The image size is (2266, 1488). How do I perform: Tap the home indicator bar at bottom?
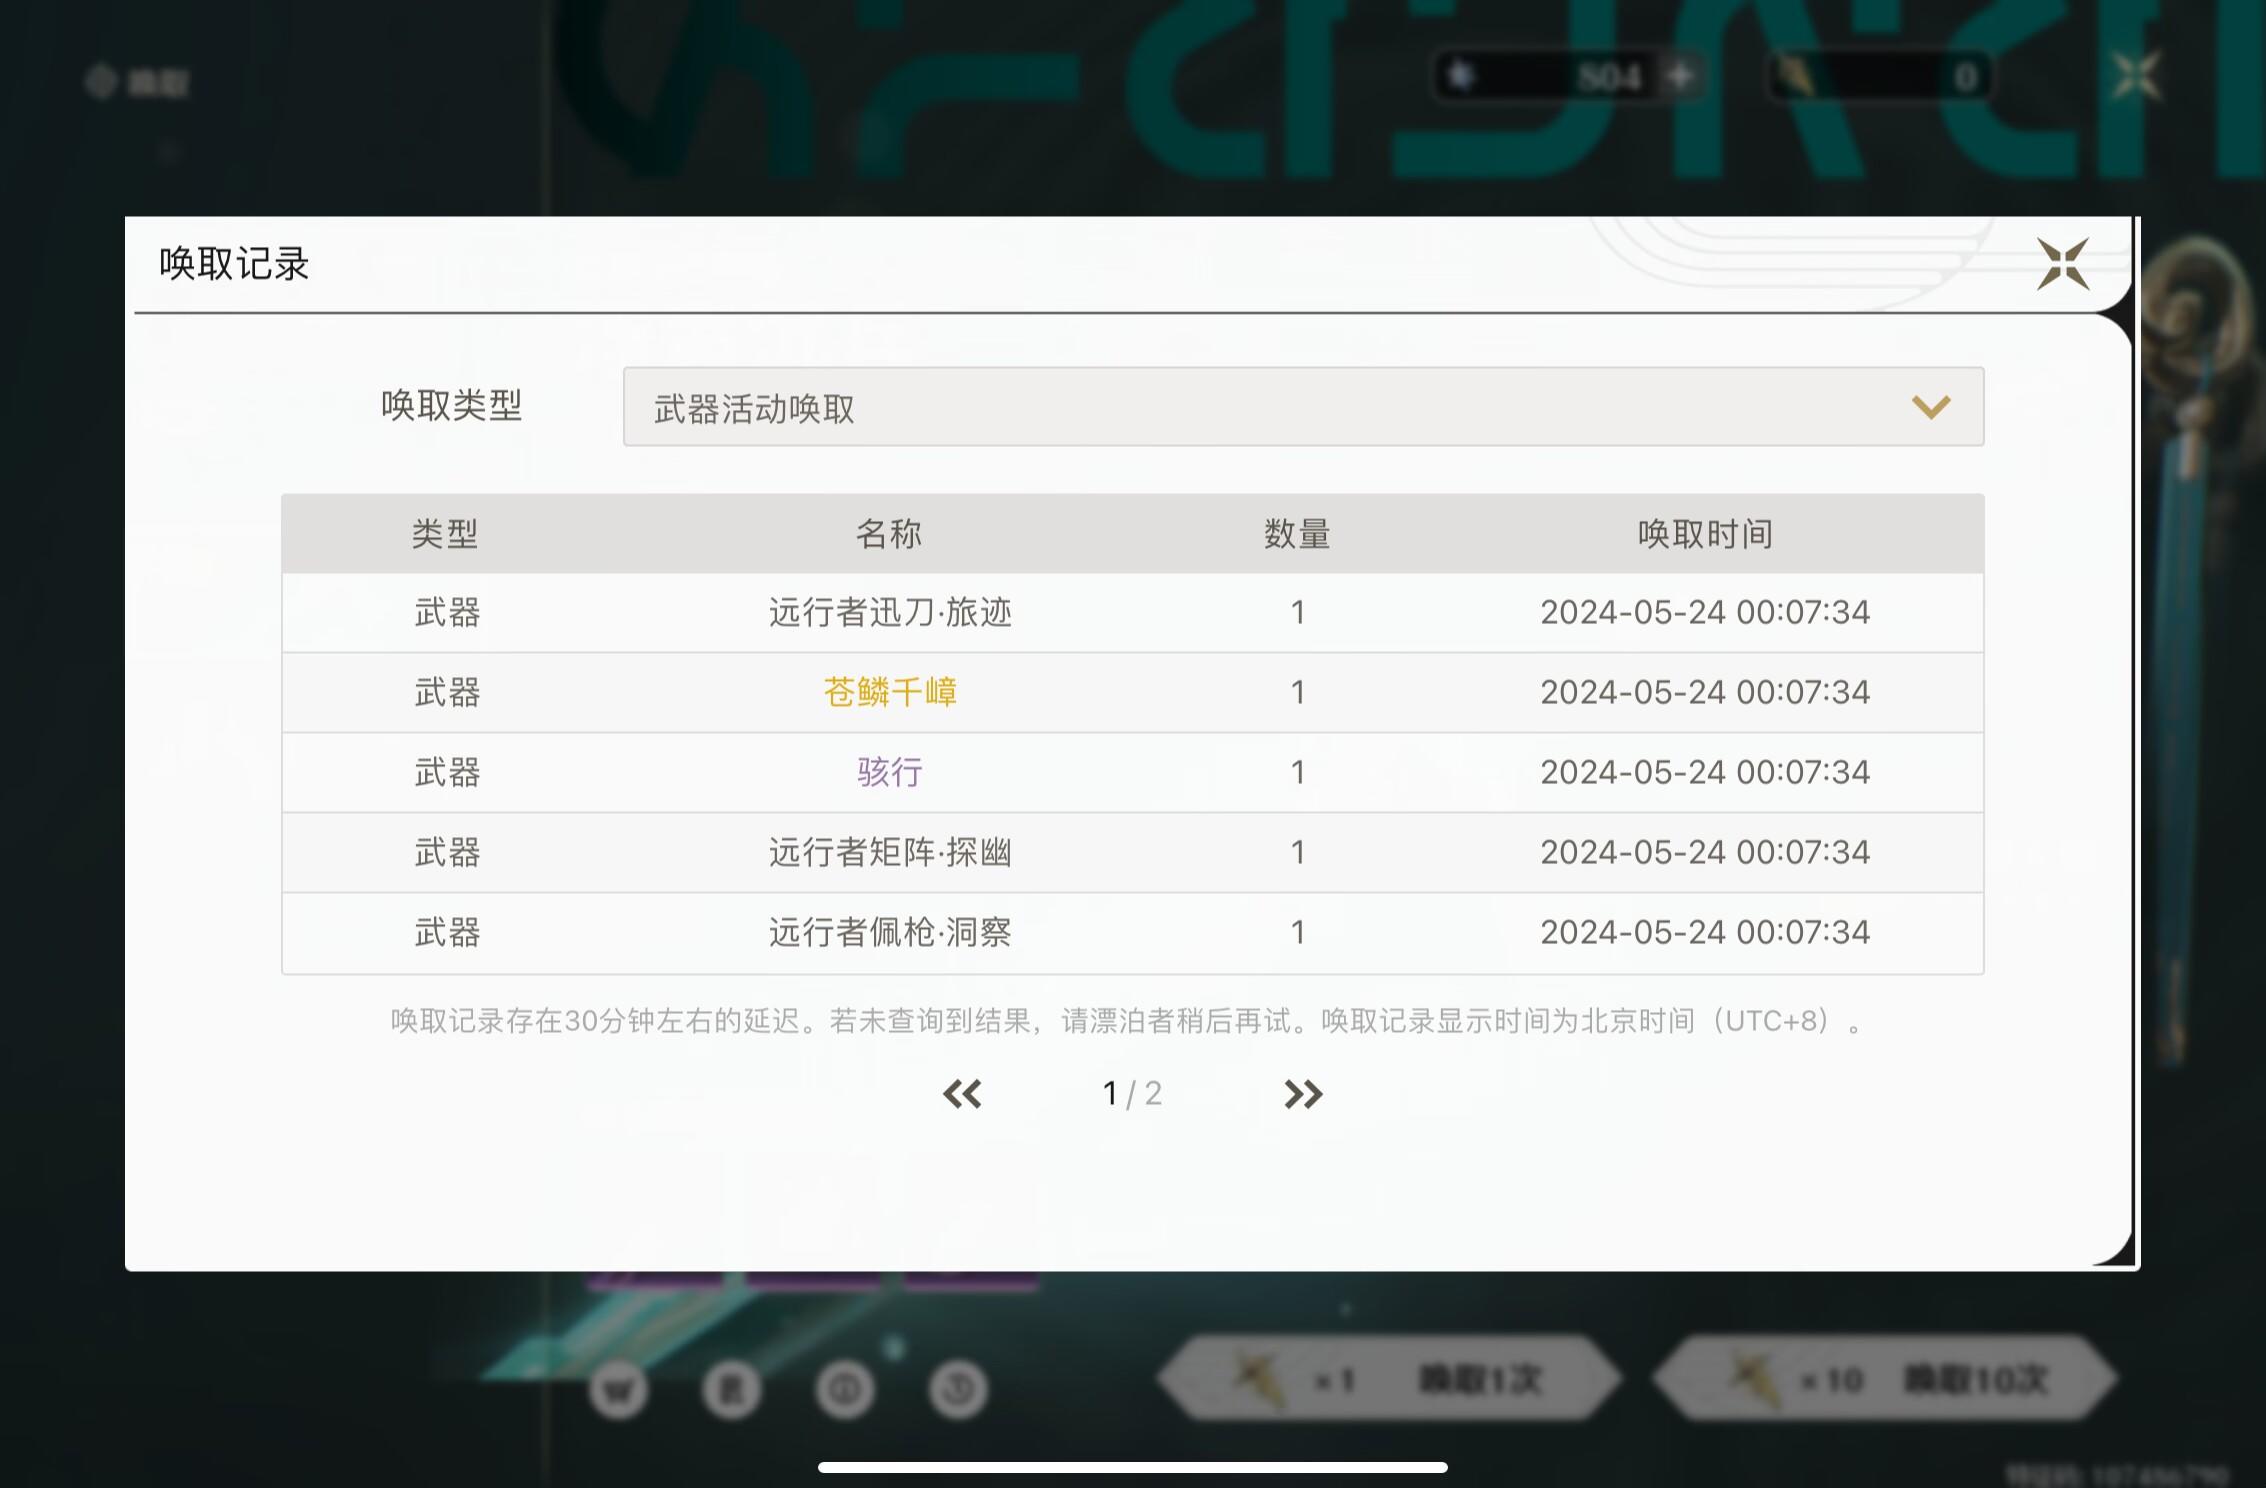point(1132,1467)
